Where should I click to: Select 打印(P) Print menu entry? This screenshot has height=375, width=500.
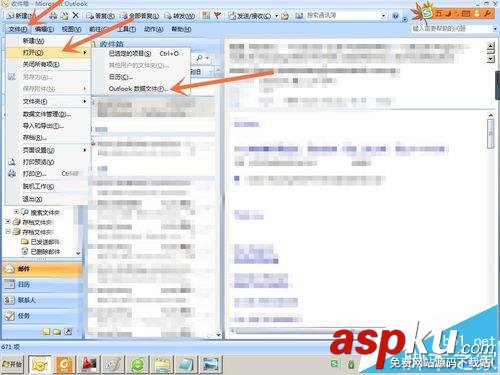48,174
